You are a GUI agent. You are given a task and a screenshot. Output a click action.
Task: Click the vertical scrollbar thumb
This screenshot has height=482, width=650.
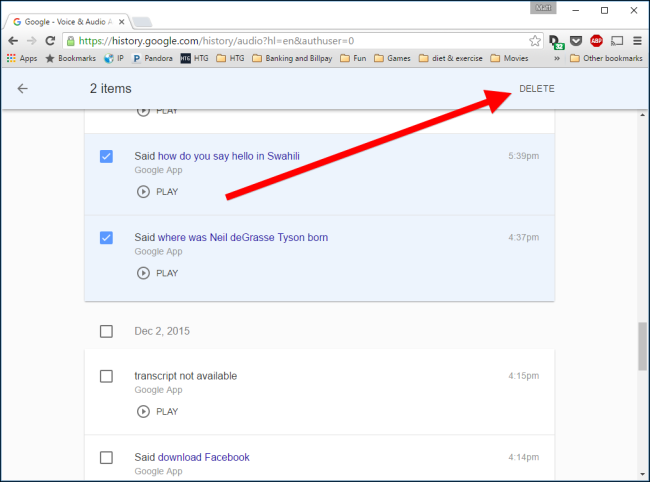pyautogui.click(x=643, y=346)
